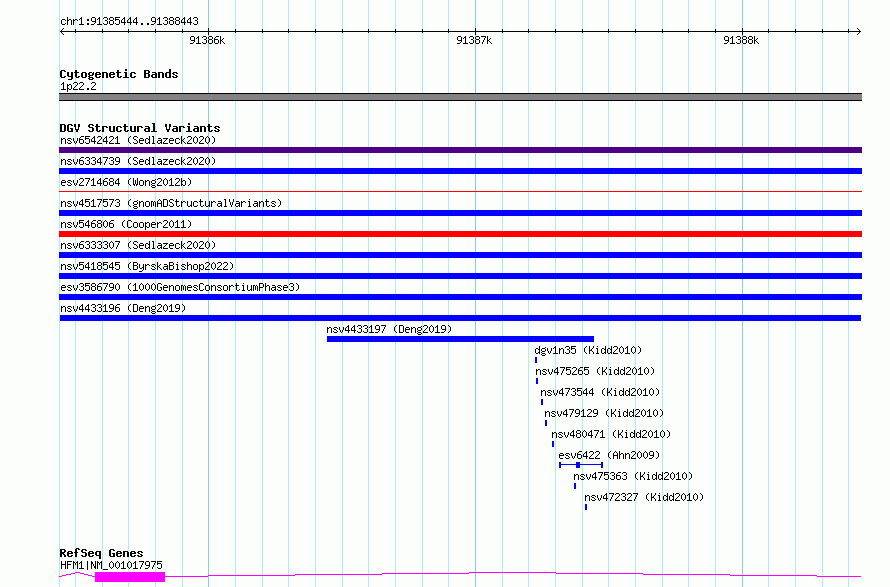890x587 pixels.
Task: Select the blue bar under nsv6333307
Action: [460, 255]
